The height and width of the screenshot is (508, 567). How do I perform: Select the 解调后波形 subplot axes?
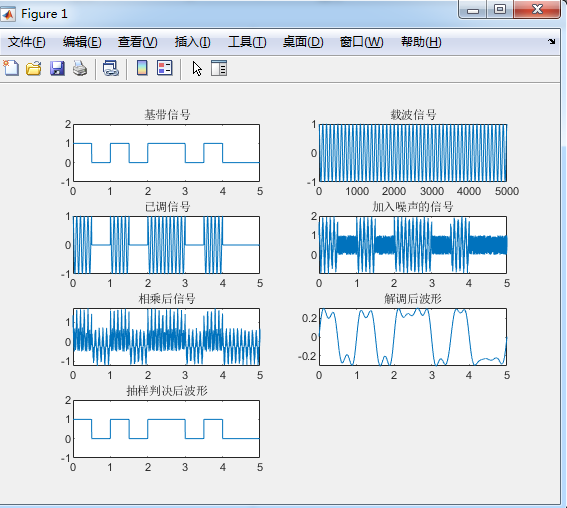413,337
